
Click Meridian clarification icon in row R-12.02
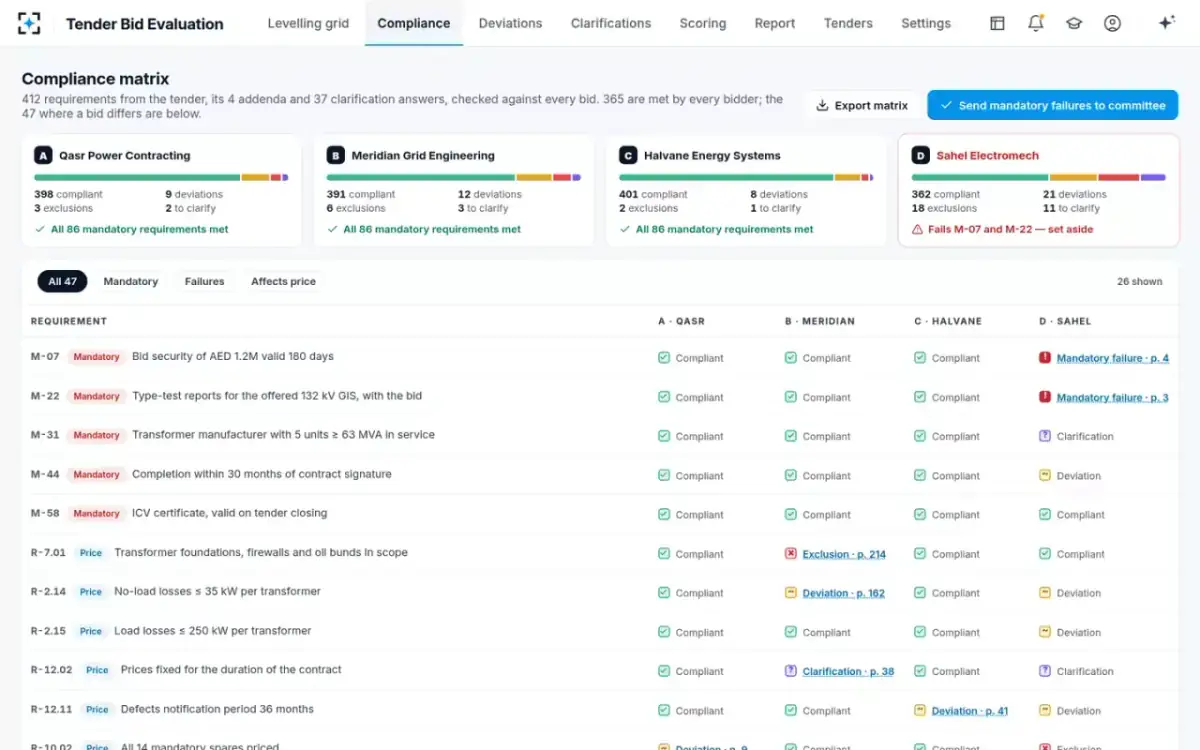point(791,671)
